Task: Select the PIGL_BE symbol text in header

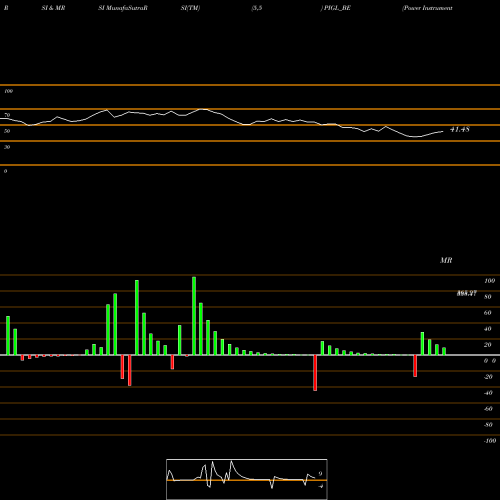Action: pyautogui.click(x=337, y=8)
